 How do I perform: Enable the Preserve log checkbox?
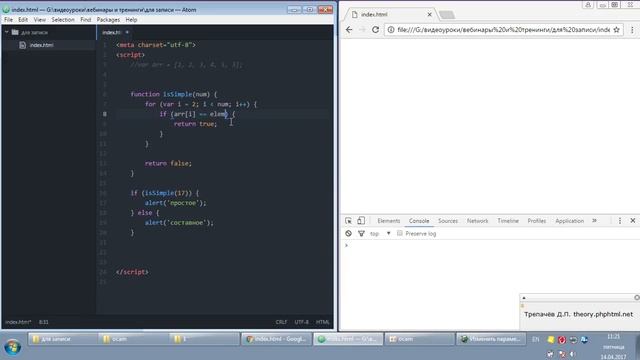400,233
